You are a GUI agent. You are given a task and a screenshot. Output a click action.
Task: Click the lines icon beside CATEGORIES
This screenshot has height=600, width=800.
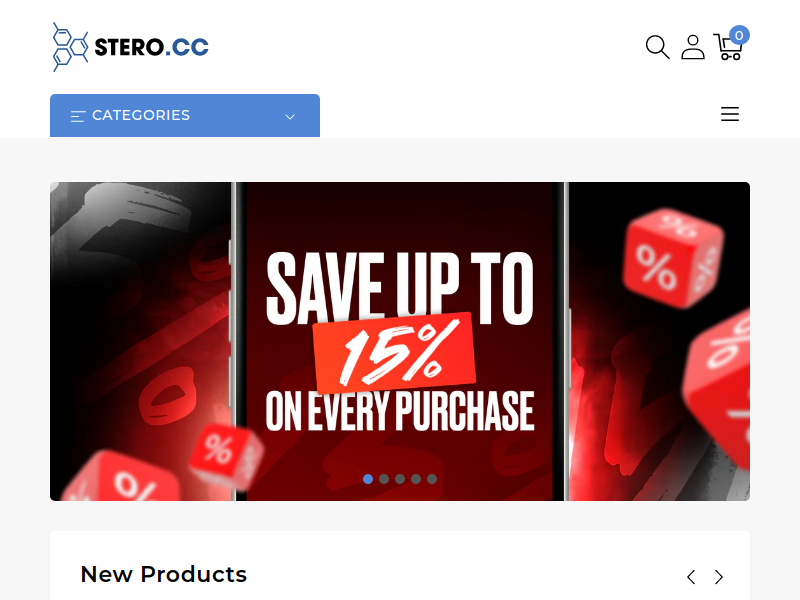pyautogui.click(x=78, y=116)
